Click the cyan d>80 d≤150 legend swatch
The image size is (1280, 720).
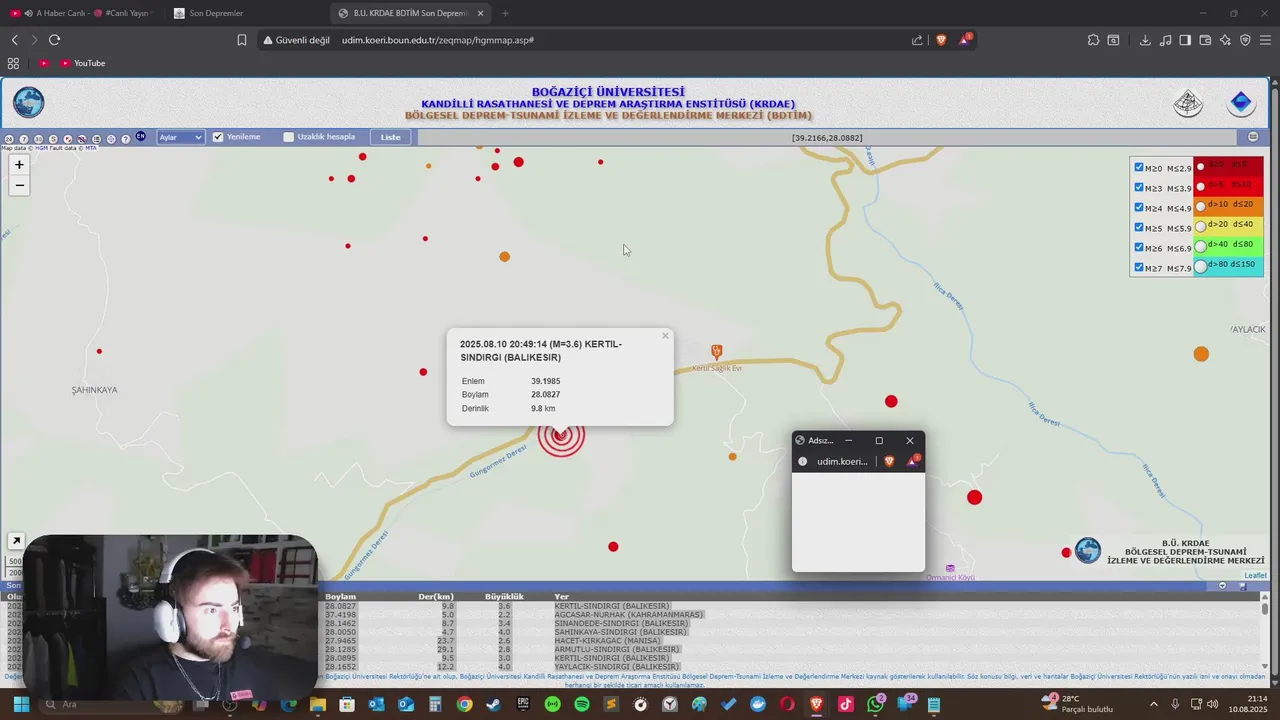point(1229,265)
